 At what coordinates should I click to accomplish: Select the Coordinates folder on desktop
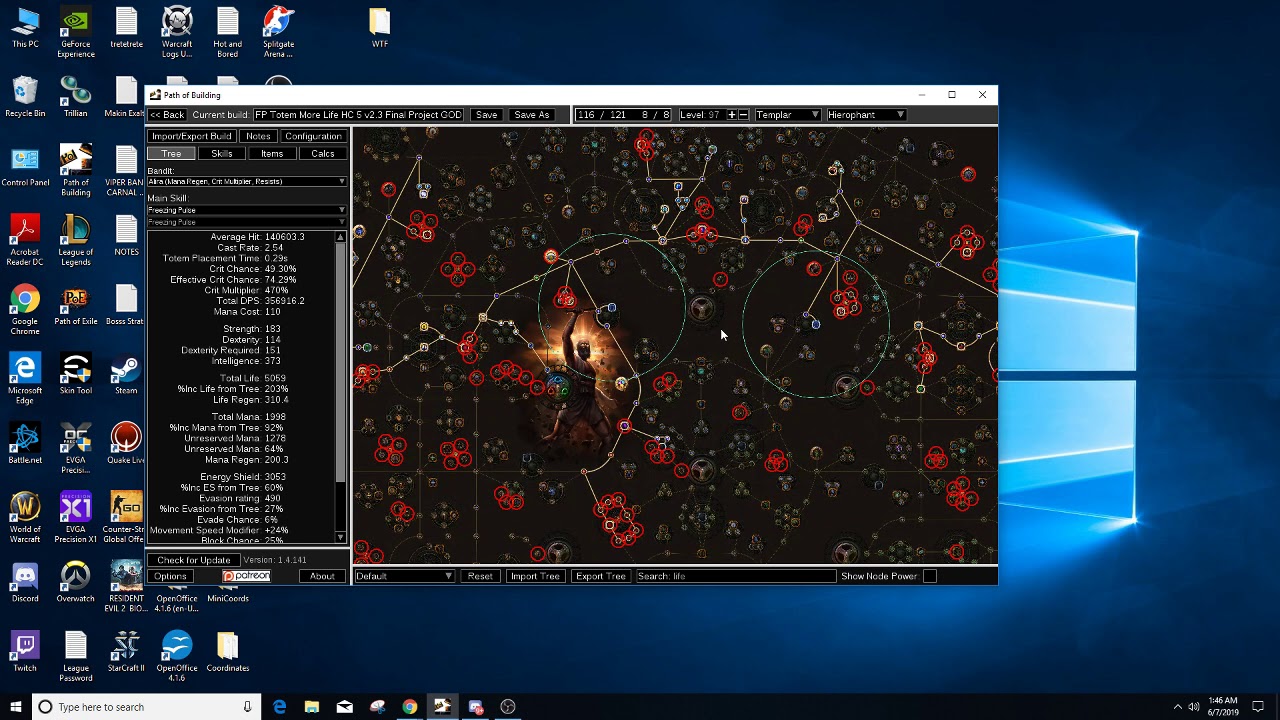tap(227, 651)
